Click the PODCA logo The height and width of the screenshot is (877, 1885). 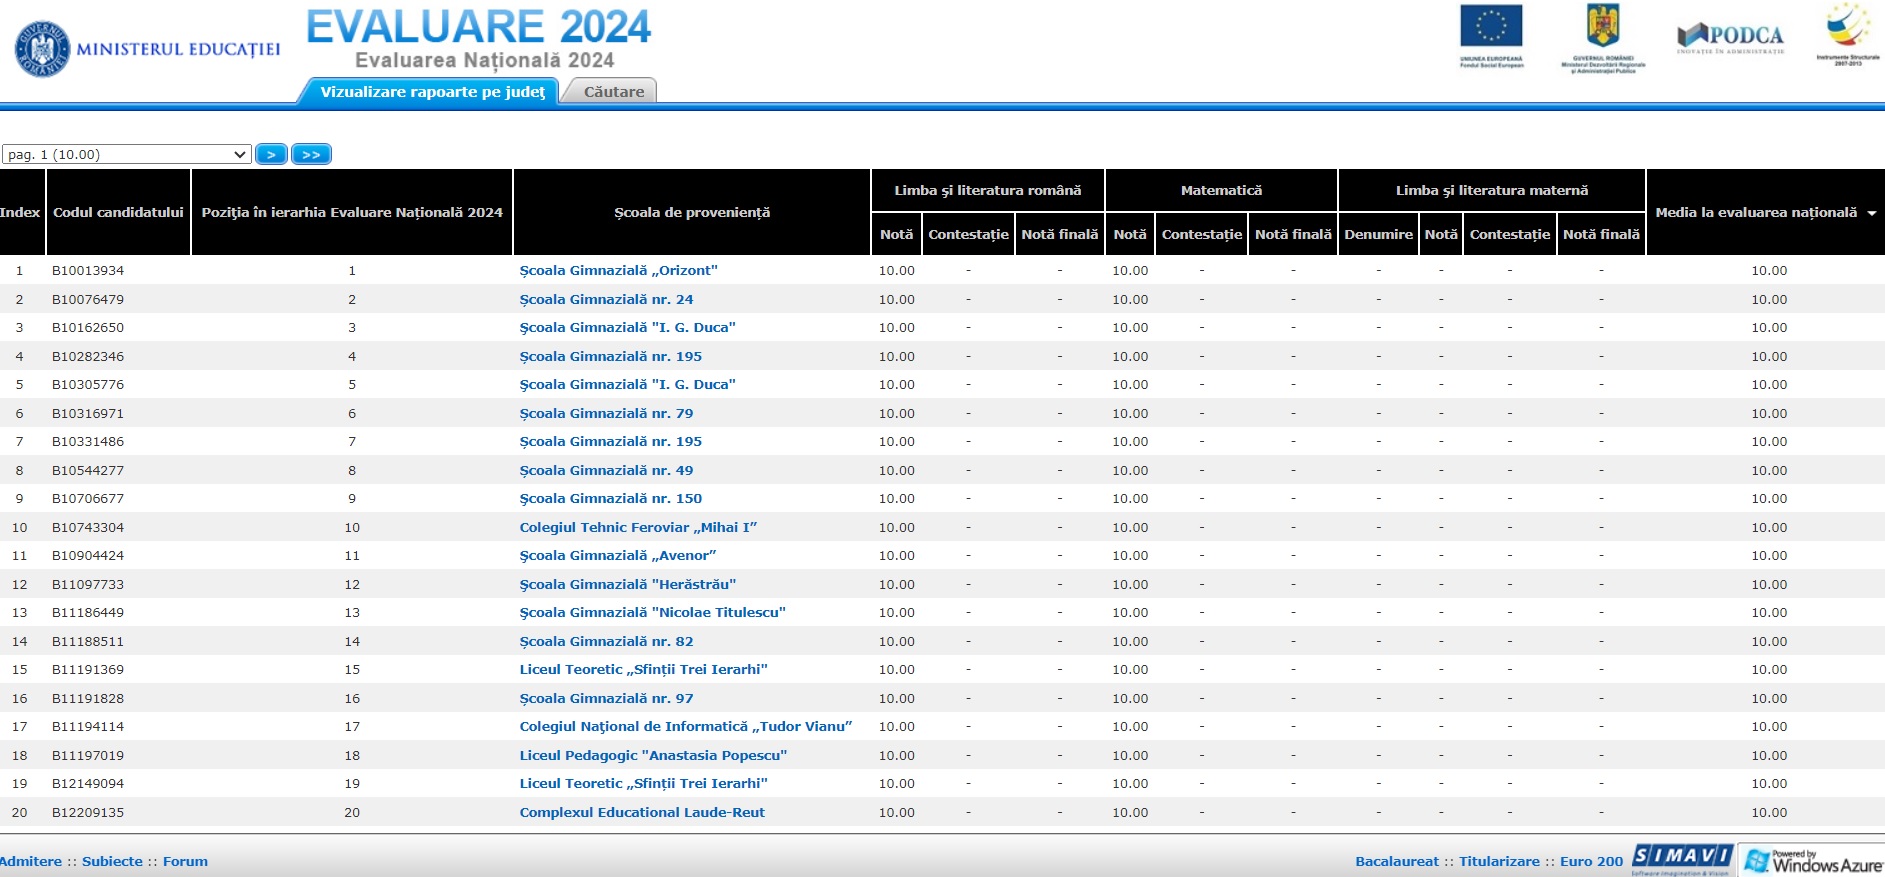pyautogui.click(x=1730, y=38)
